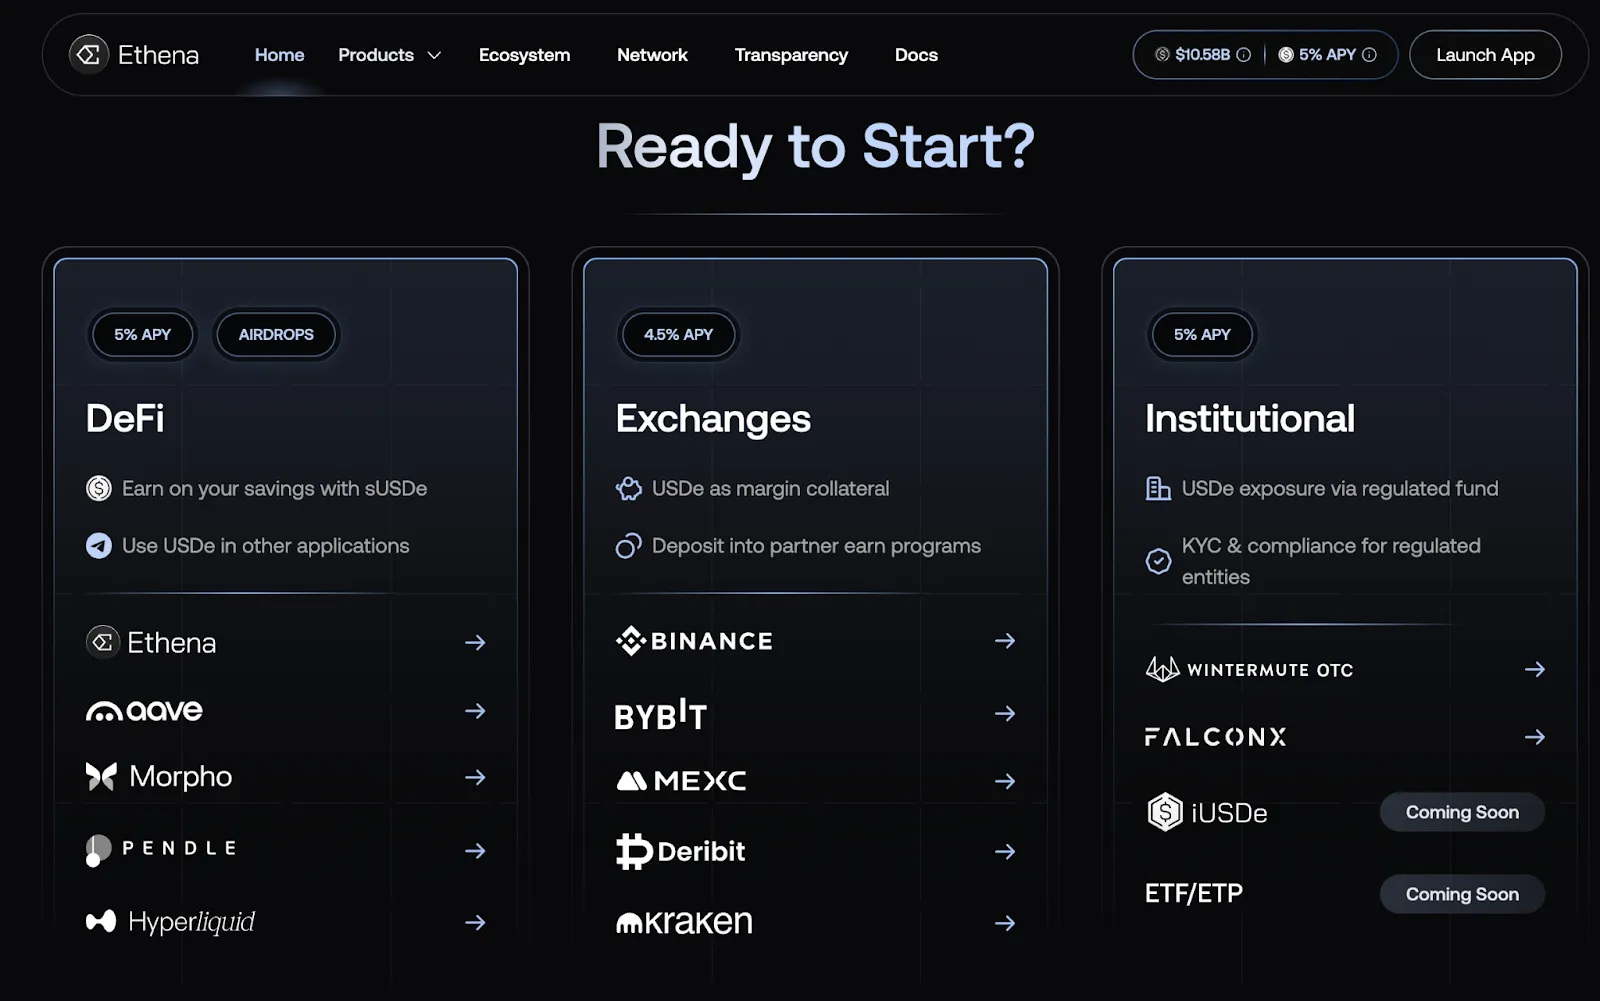Click the building icon beside regulated fund
This screenshot has width=1600, height=1001.
pos(1158,488)
